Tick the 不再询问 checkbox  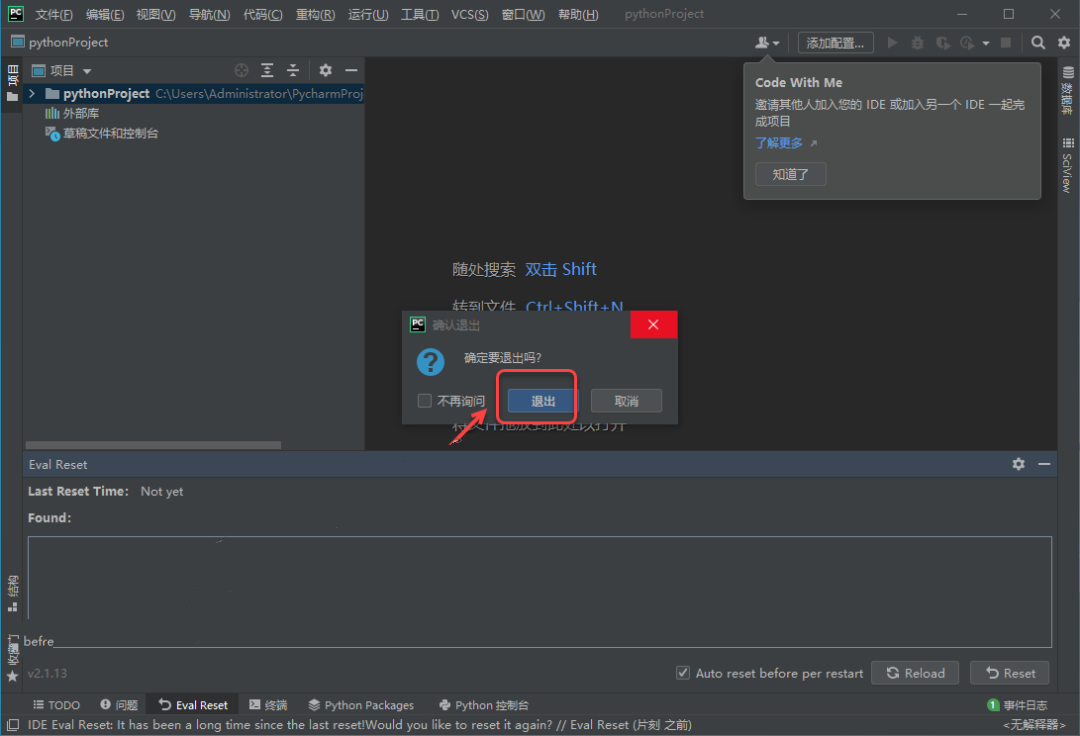point(424,401)
